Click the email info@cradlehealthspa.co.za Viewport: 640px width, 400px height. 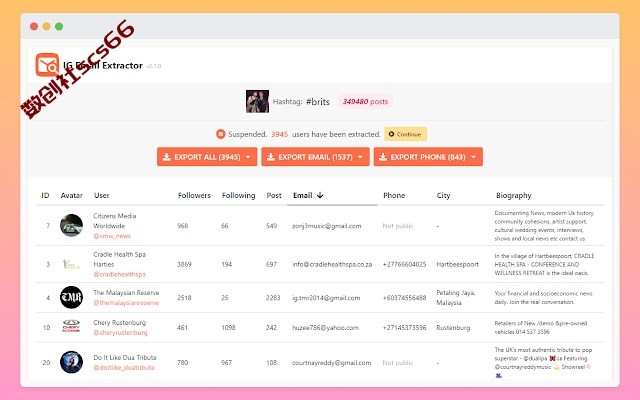(x=332, y=264)
